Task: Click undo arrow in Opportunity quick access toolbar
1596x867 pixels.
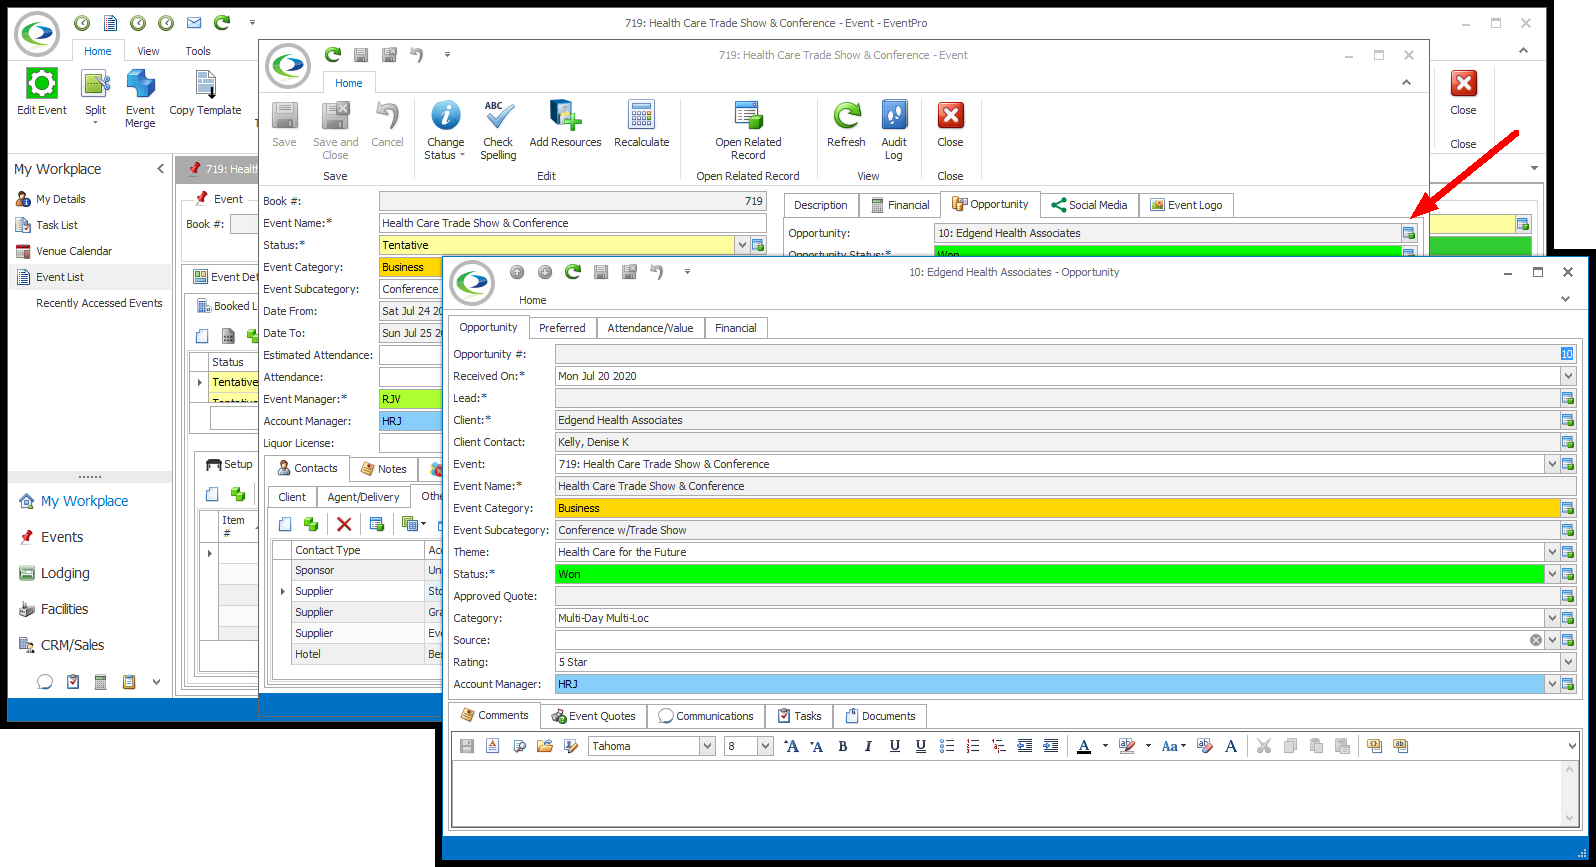Action: 657,272
